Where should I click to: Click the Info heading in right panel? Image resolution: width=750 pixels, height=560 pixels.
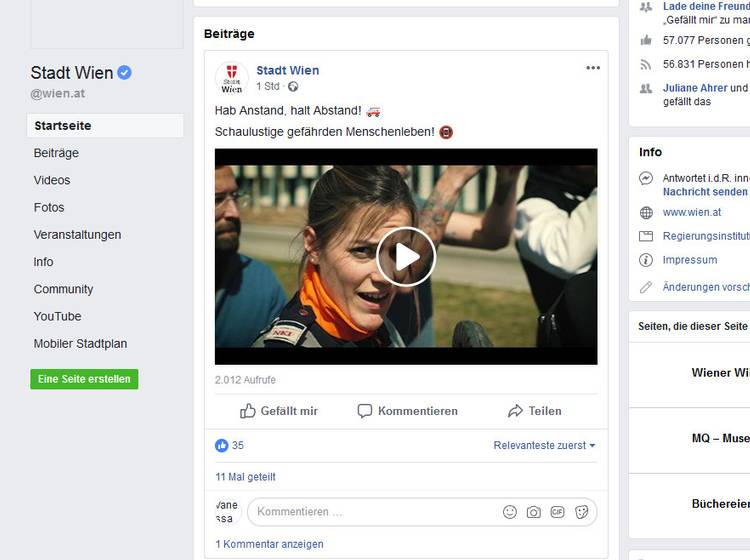651,152
